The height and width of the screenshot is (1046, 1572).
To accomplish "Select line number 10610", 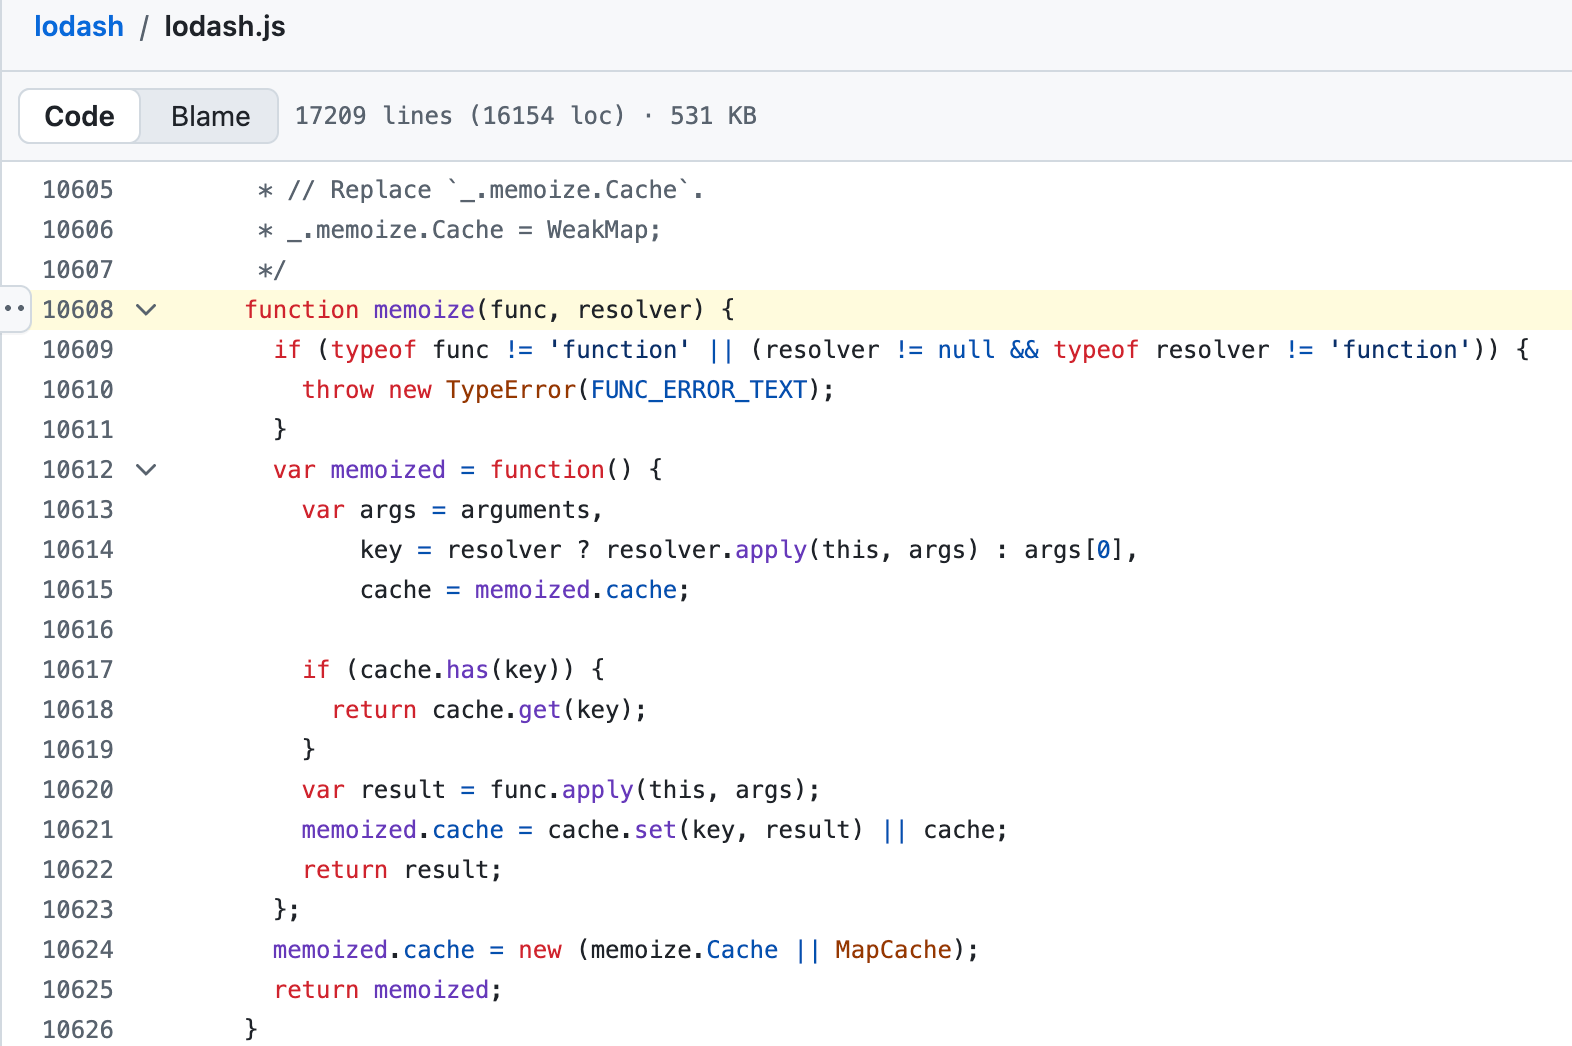I will pyautogui.click(x=78, y=389).
